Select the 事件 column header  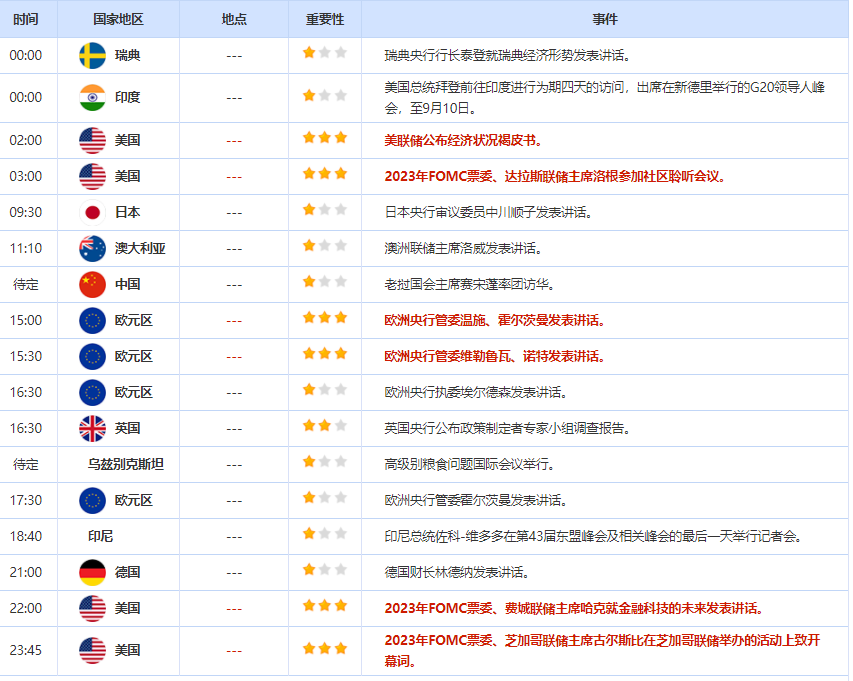click(605, 19)
